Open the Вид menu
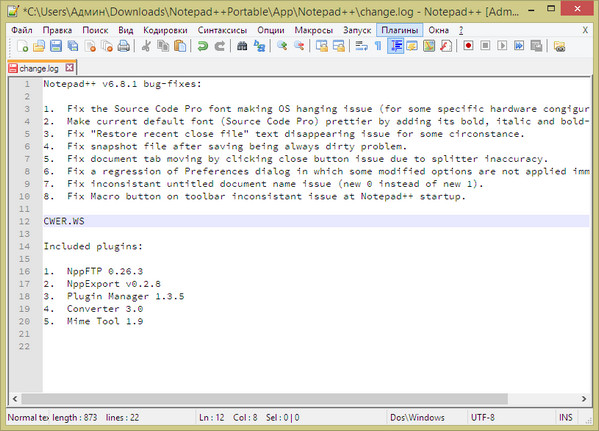The image size is (599, 431). pyautogui.click(x=126, y=30)
